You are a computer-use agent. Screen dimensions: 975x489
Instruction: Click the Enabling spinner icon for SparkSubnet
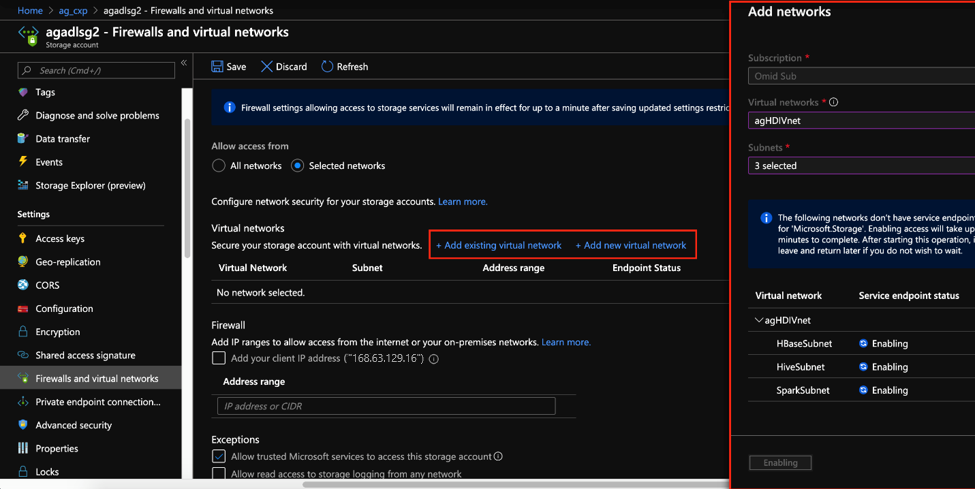point(863,390)
